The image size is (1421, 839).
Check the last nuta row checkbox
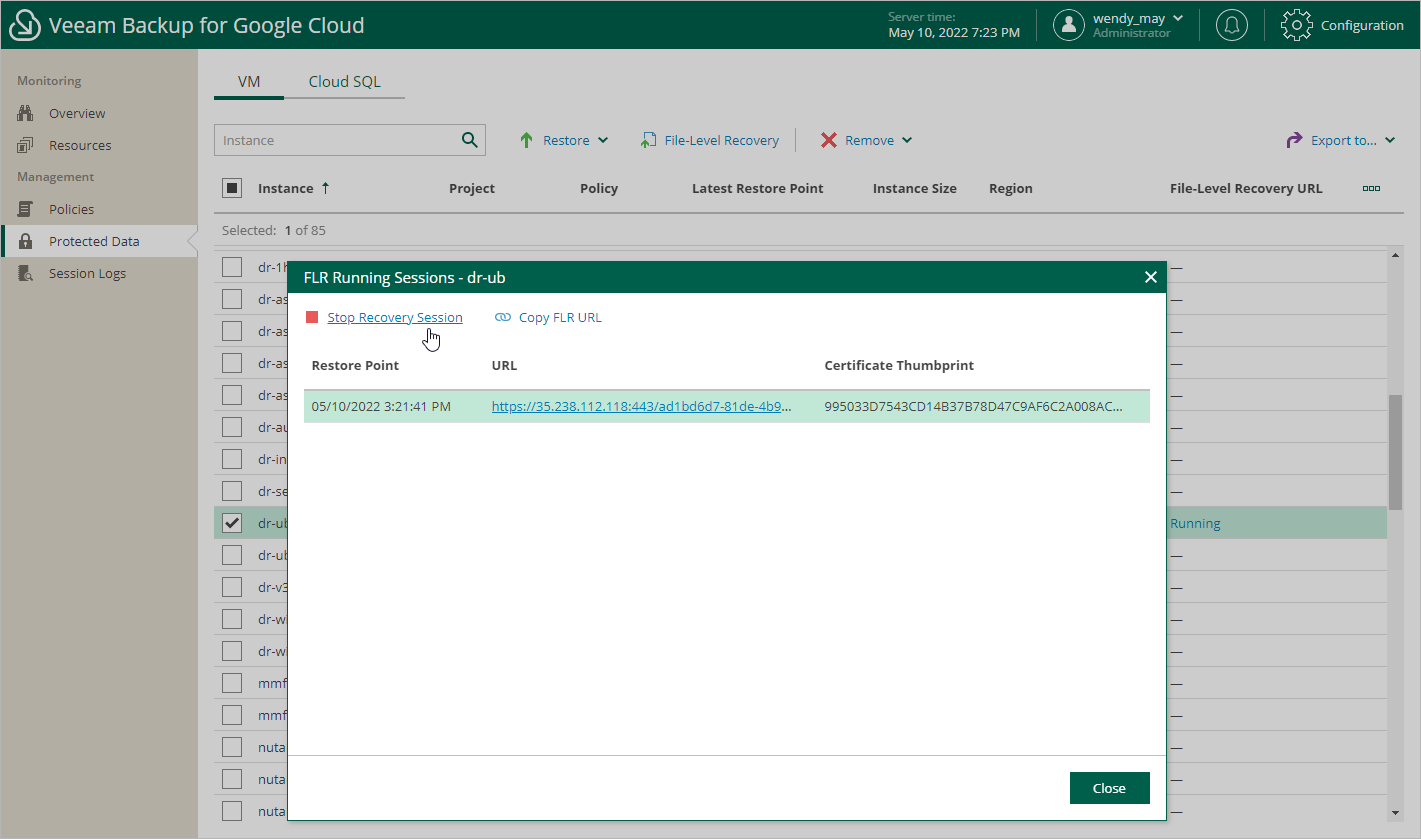coord(232,811)
